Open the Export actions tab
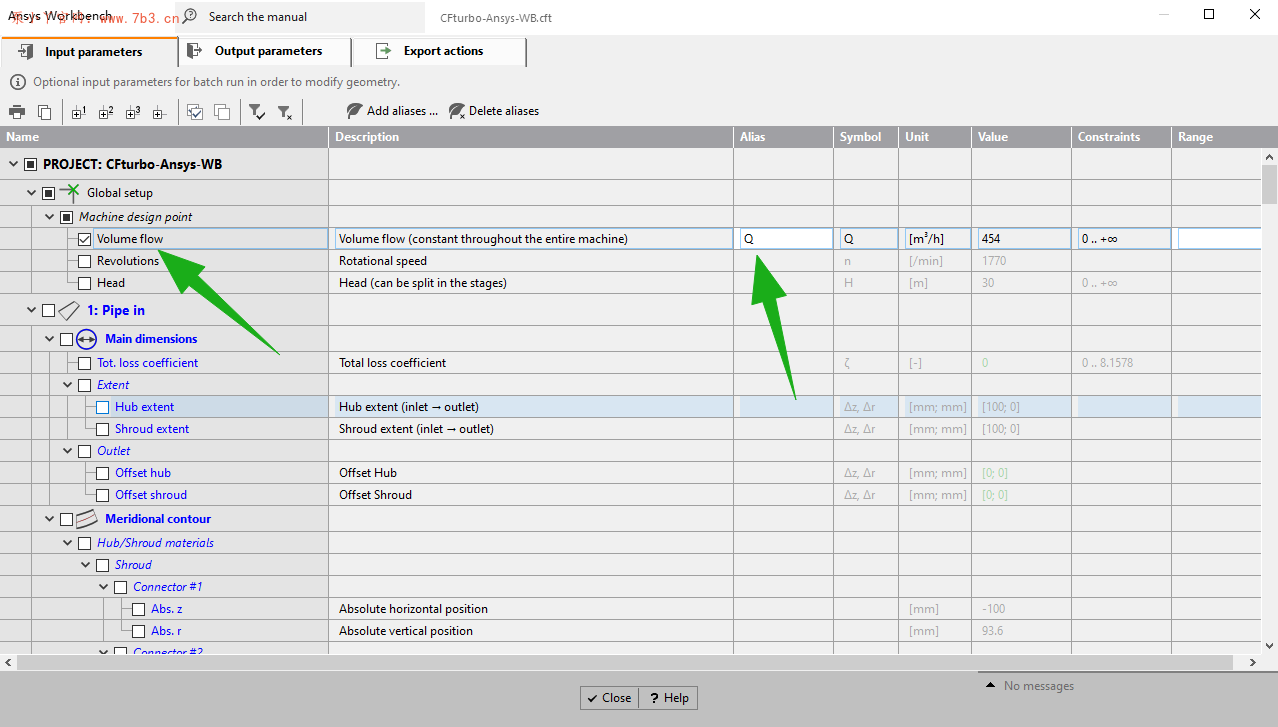Image resolution: width=1278 pixels, height=727 pixels. (x=440, y=52)
